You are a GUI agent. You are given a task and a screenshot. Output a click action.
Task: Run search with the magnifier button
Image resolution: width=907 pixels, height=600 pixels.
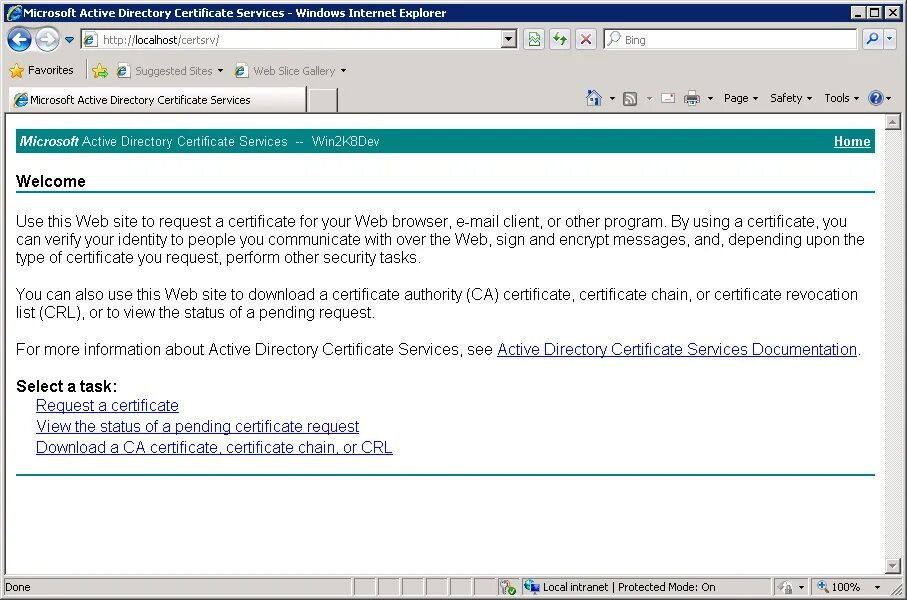[x=872, y=39]
